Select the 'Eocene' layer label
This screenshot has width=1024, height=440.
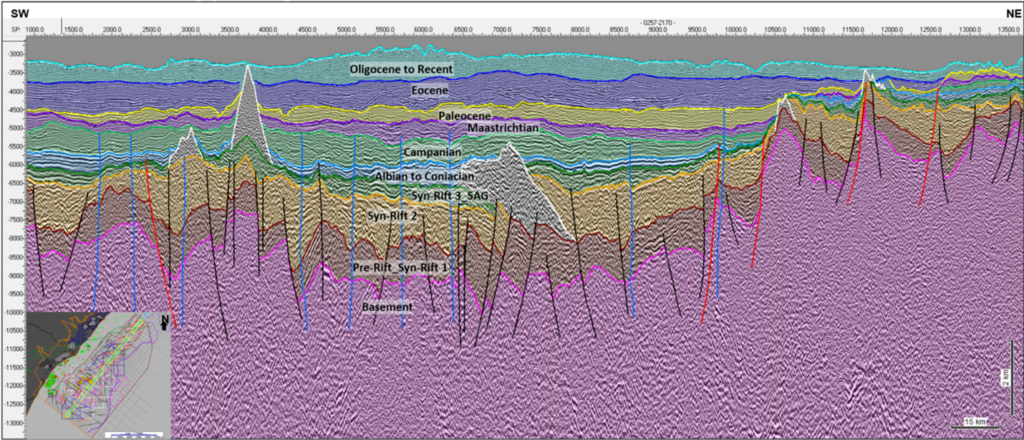(x=430, y=91)
